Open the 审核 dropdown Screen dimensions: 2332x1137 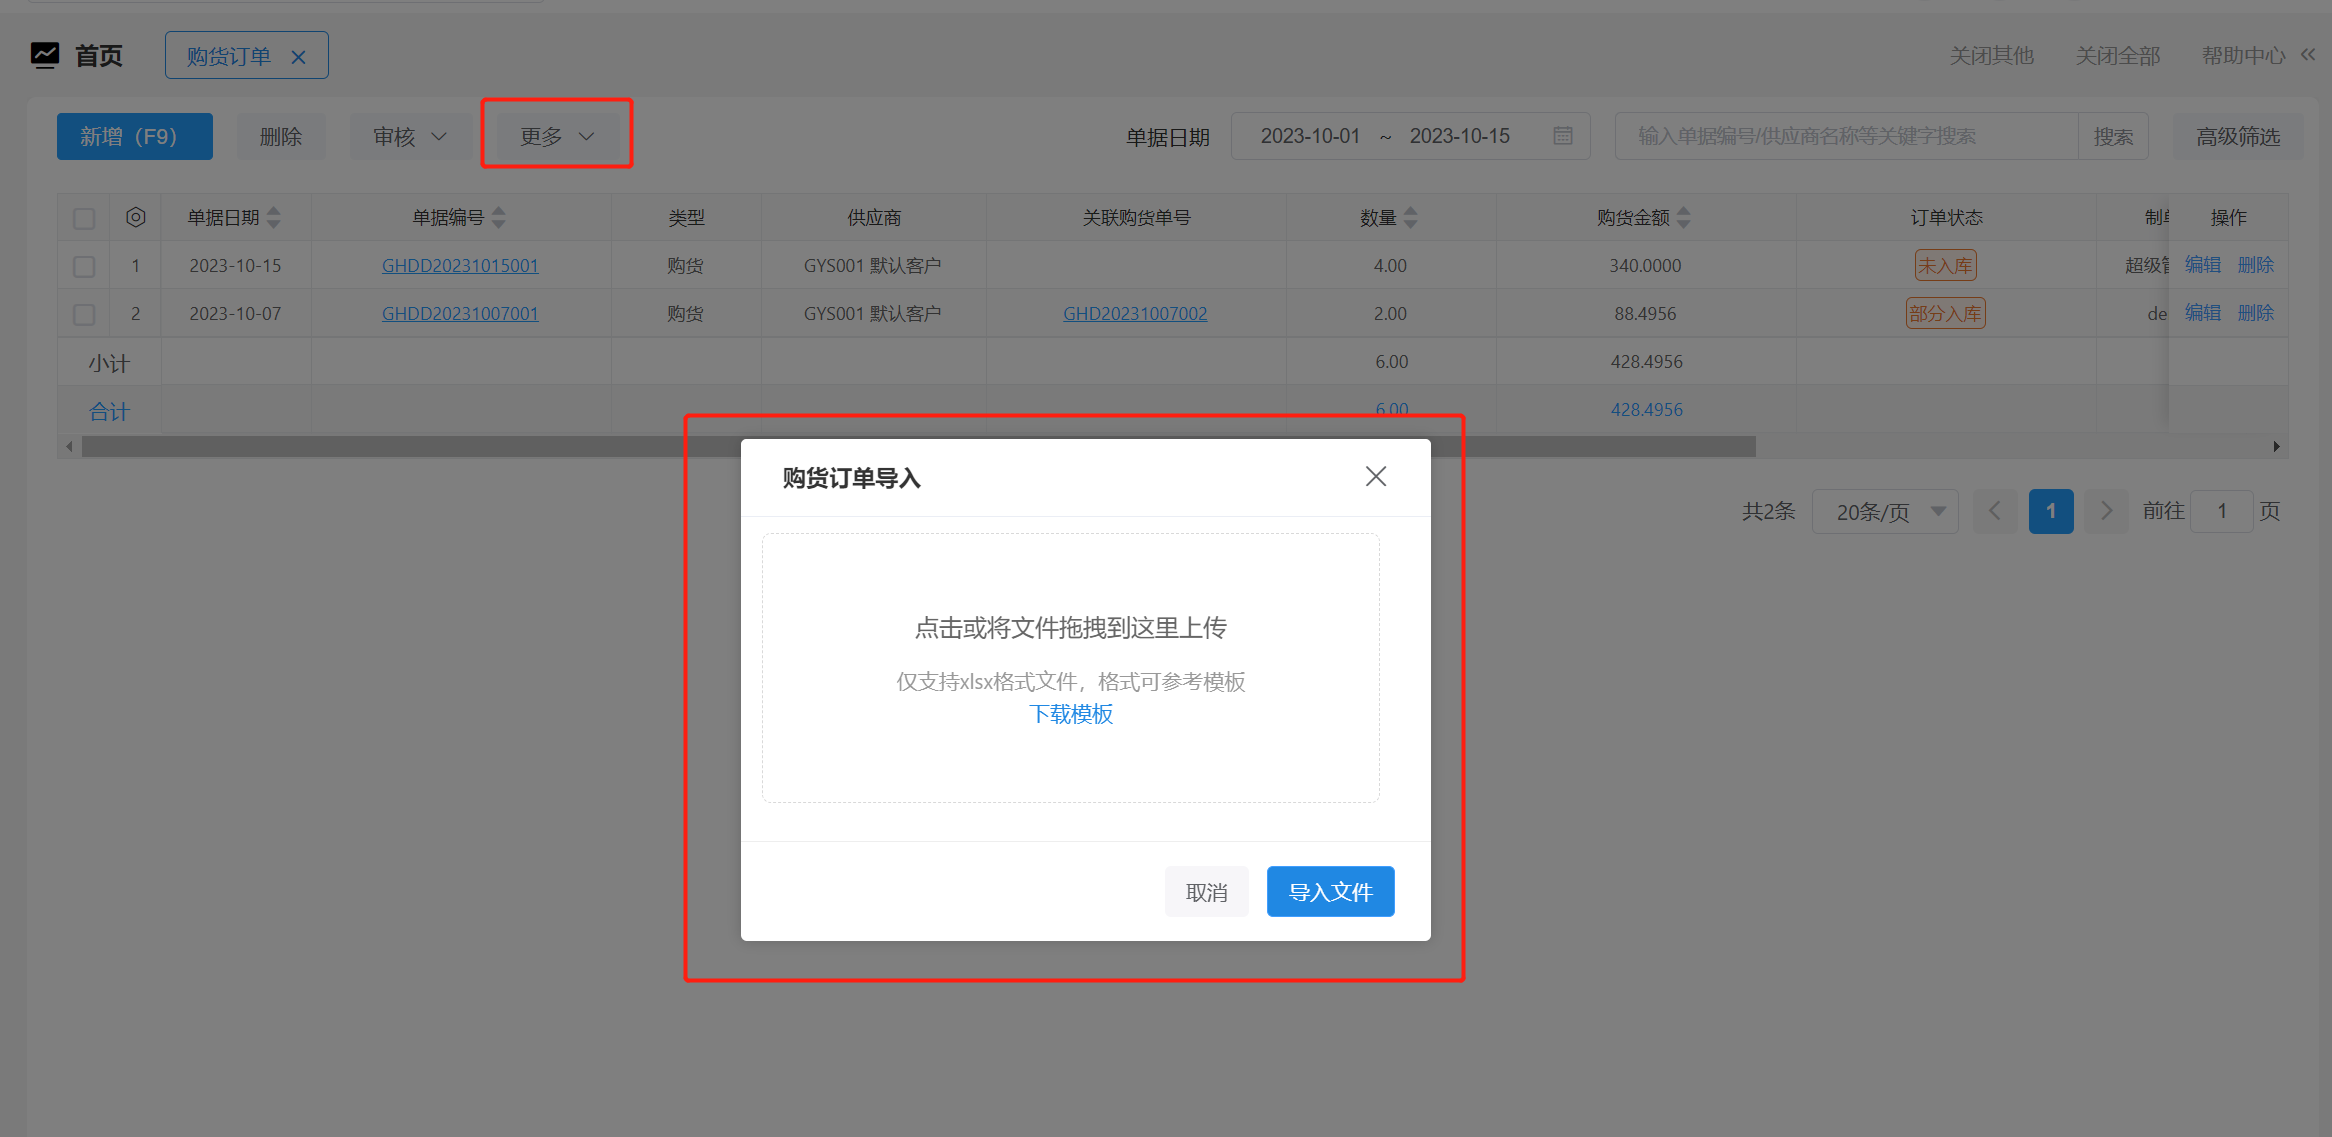click(x=409, y=136)
